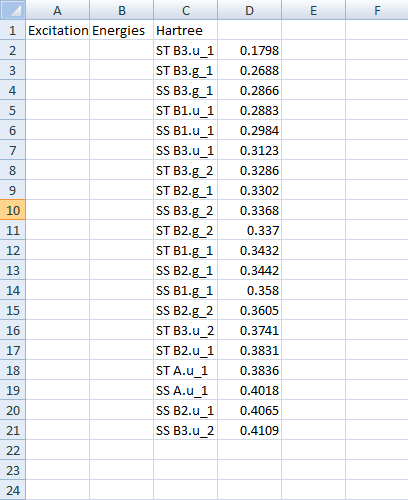Click cell with value 0.3432

coord(249,250)
